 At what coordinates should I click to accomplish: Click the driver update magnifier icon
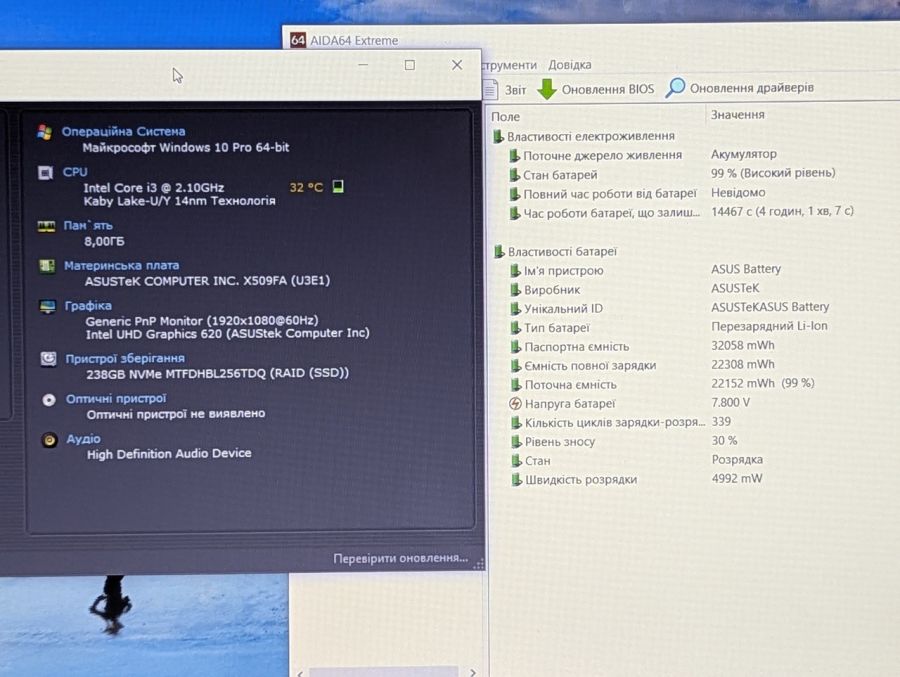pos(676,87)
